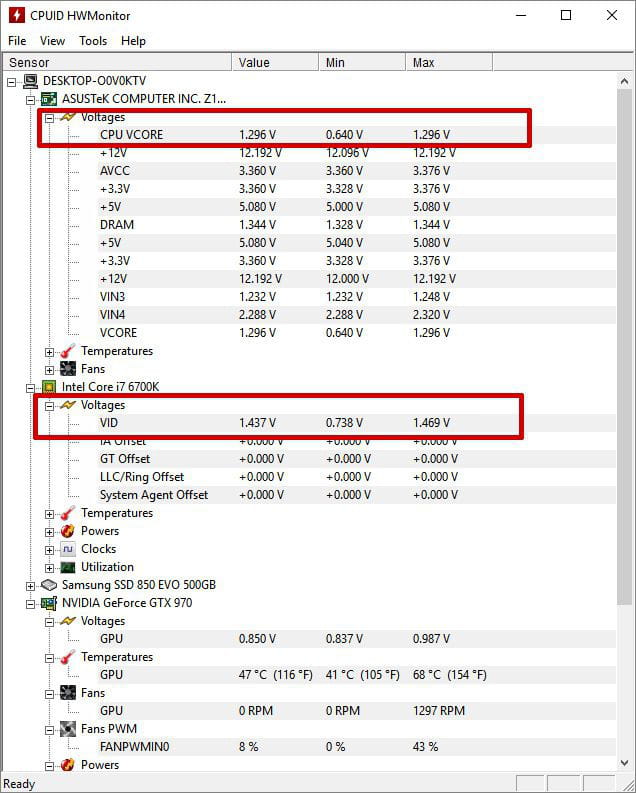Expand the Clocks node
Screen dimensions: 636x793
[50, 550]
